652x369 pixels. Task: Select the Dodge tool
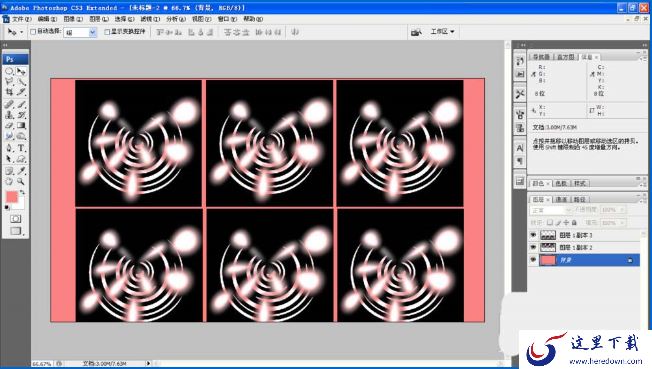tap(21, 136)
